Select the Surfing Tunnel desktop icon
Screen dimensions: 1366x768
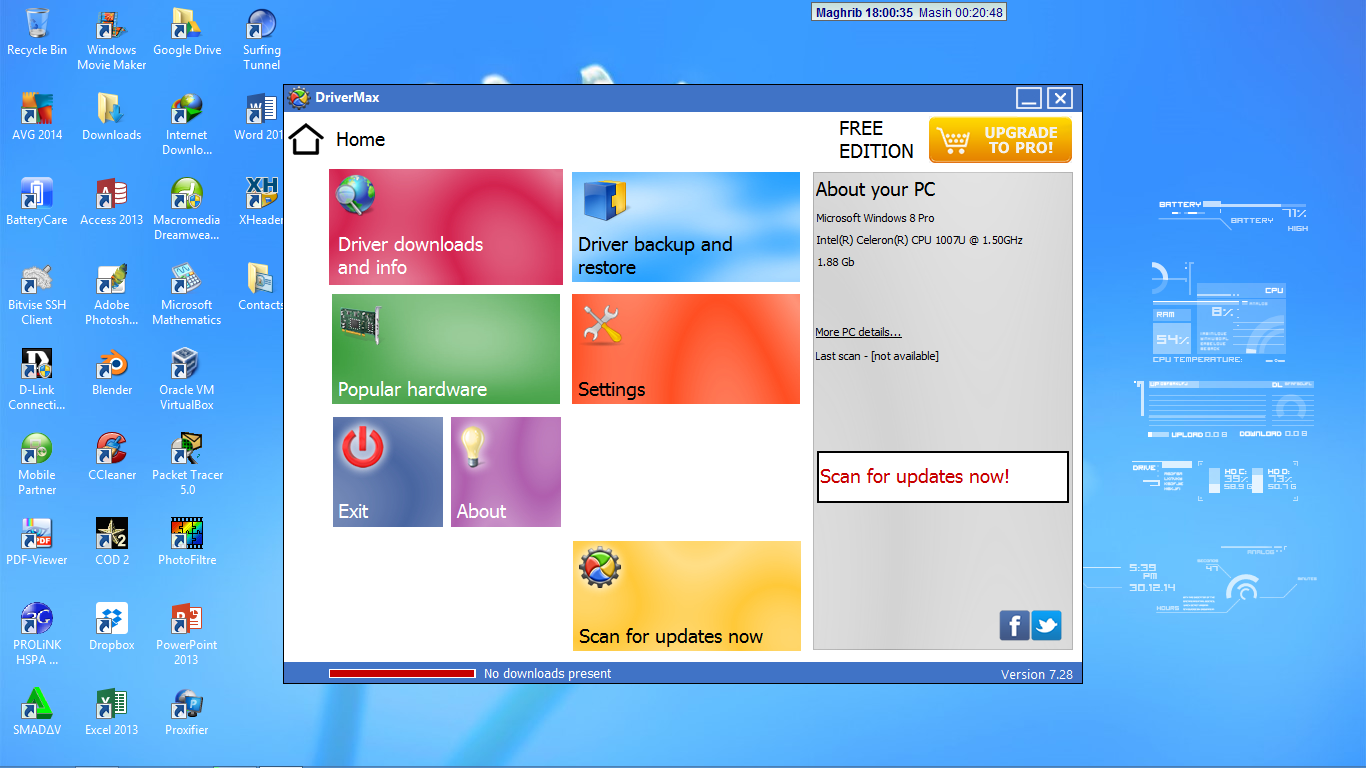pos(262,40)
